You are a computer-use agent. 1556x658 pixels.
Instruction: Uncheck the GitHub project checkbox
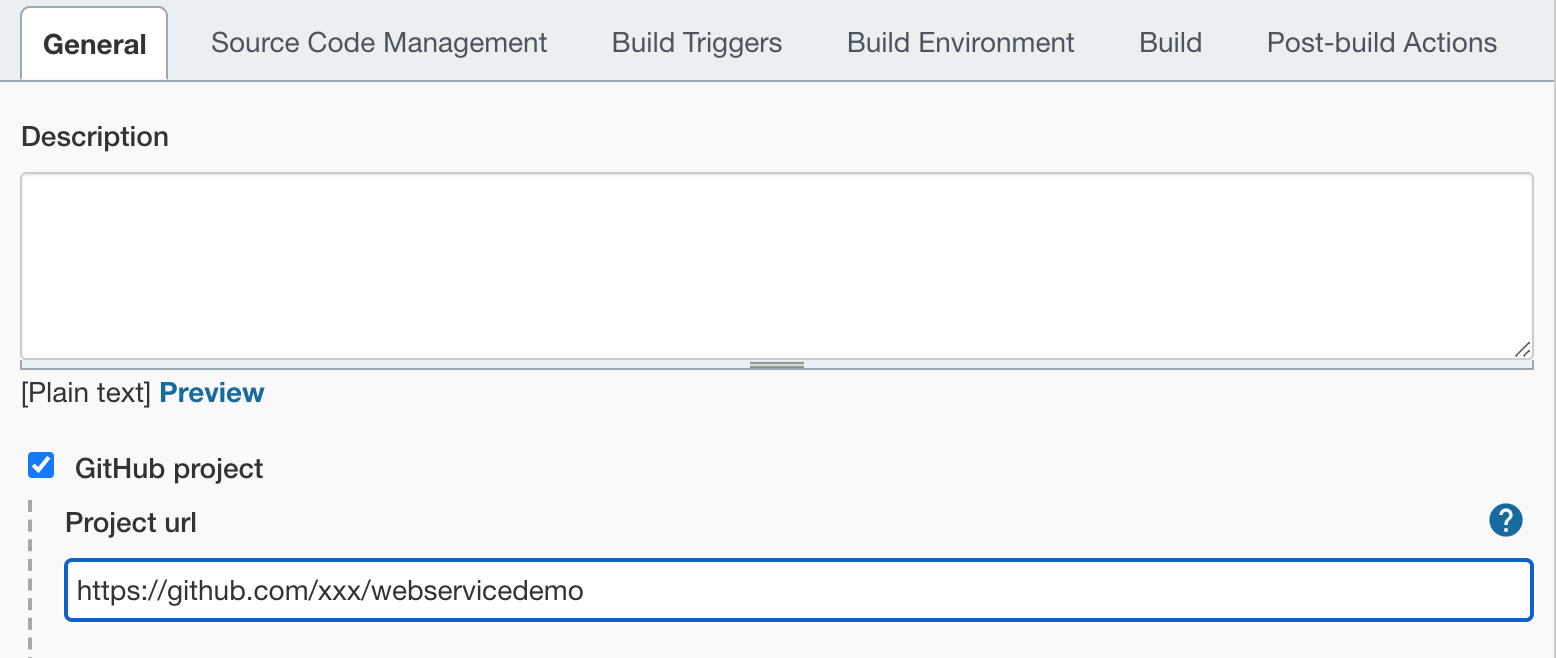tap(41, 466)
